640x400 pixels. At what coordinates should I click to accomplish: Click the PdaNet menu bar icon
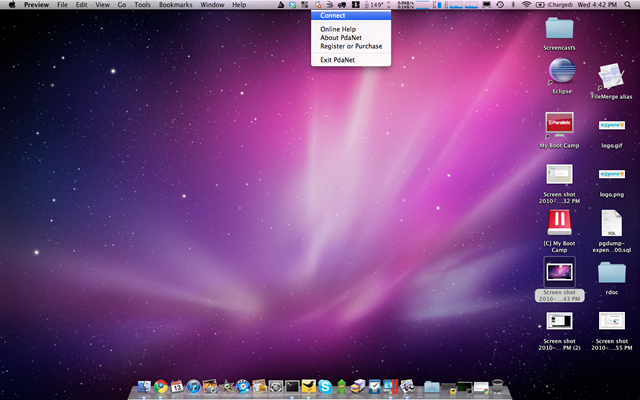point(318,5)
